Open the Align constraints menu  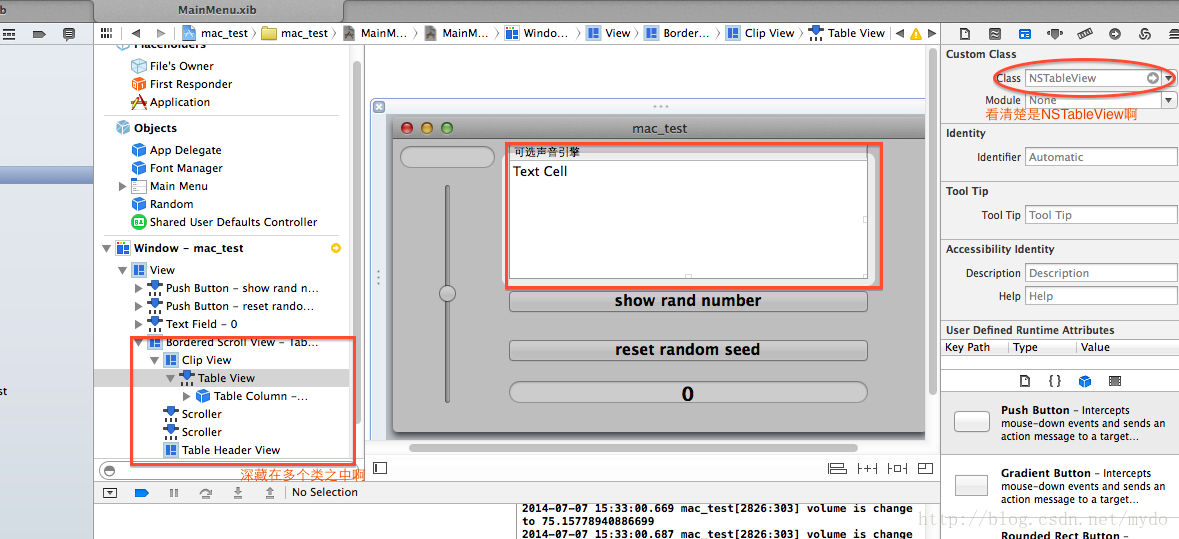coord(837,468)
